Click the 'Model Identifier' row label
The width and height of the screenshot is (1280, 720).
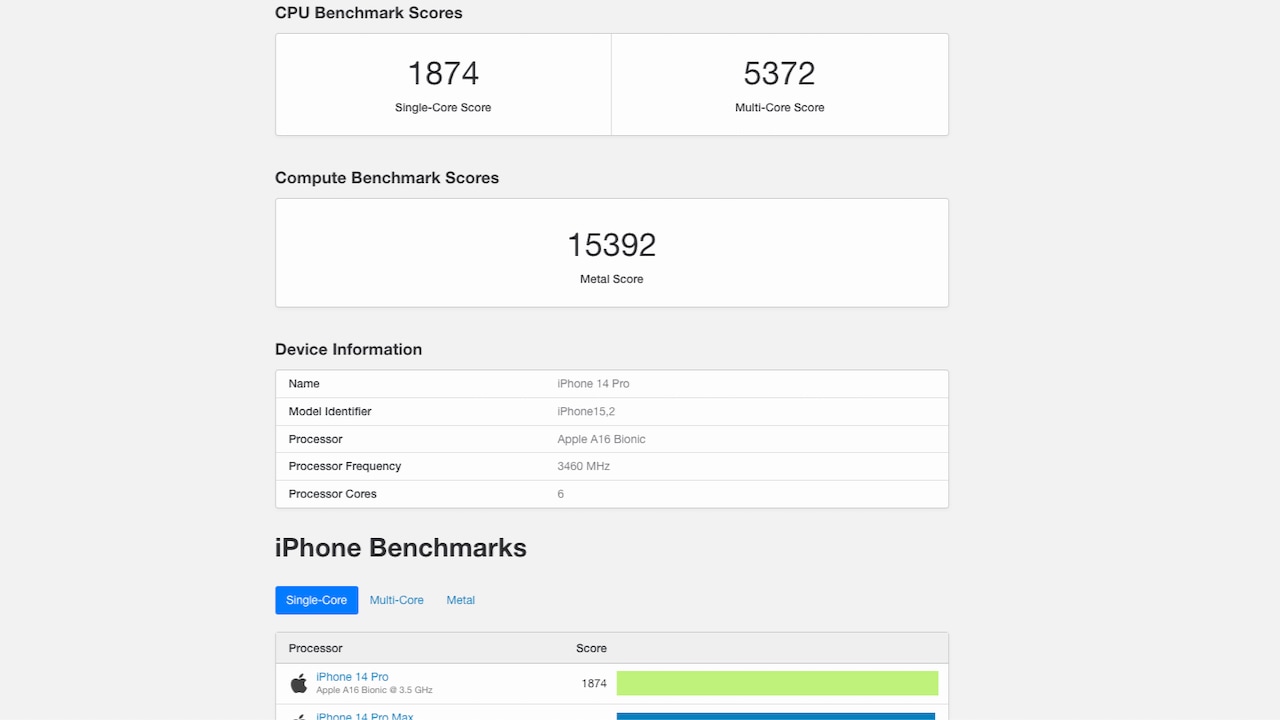click(330, 411)
